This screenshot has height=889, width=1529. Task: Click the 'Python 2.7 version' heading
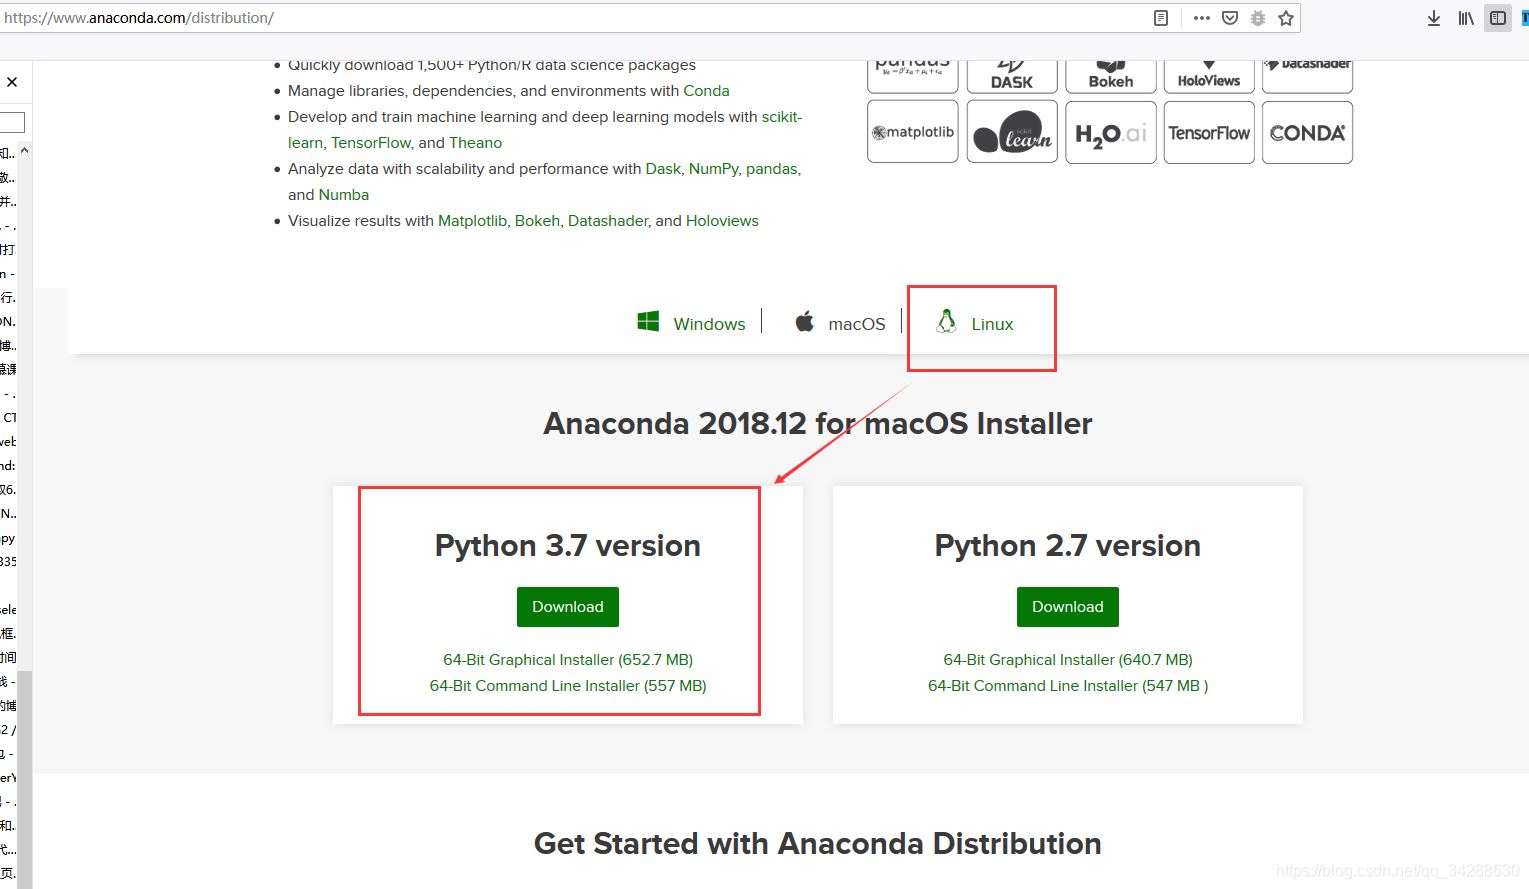pyautogui.click(x=1068, y=545)
